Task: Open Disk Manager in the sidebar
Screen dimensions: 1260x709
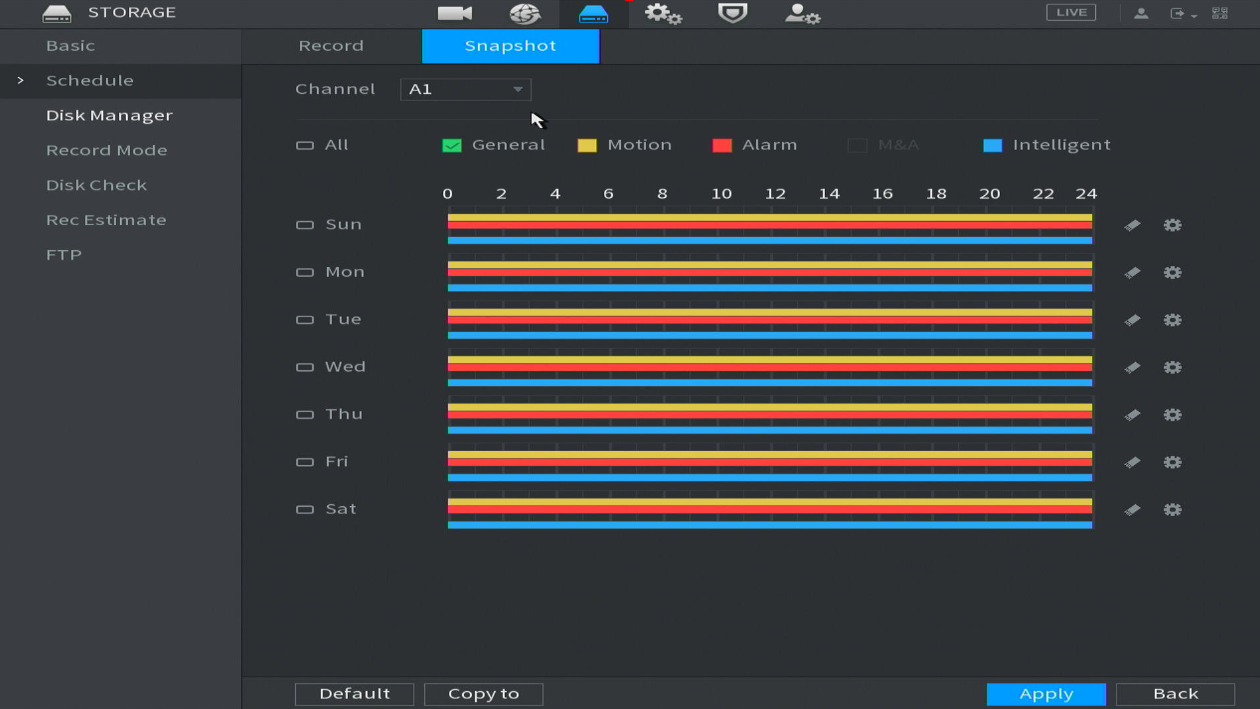Action: (x=109, y=115)
